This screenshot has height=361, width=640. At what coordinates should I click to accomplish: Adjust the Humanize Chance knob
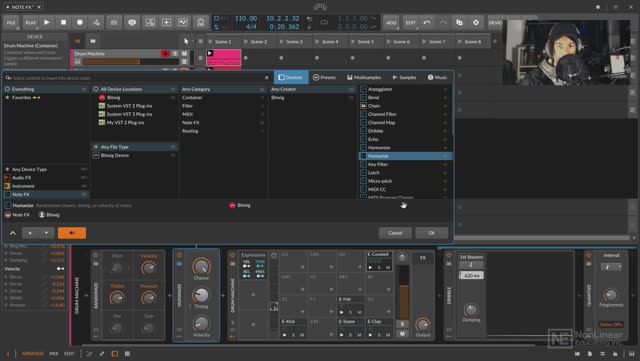point(201,267)
